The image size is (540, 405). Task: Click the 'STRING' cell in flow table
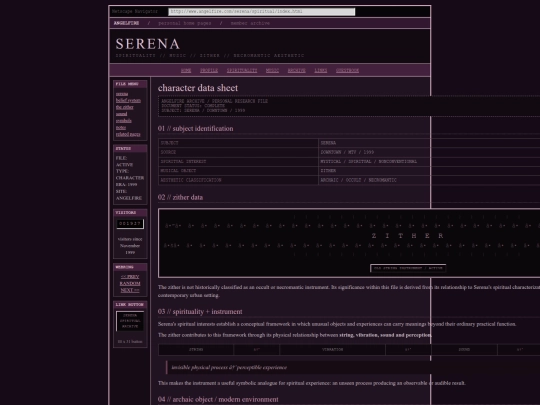click(196, 350)
